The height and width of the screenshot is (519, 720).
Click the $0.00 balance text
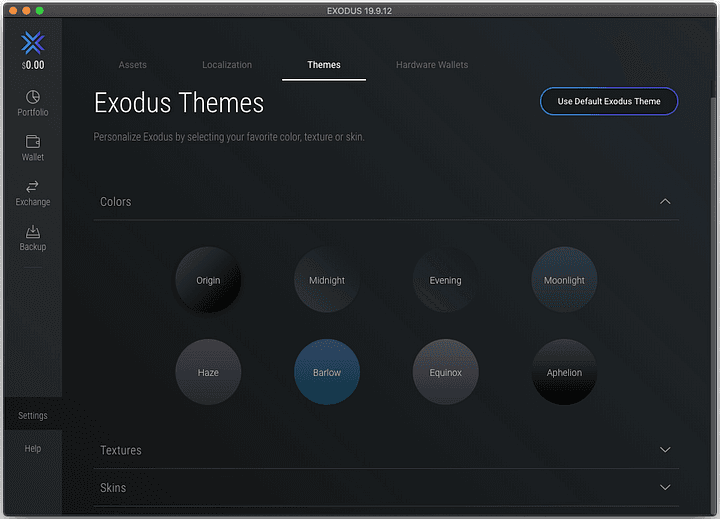[x=33, y=65]
